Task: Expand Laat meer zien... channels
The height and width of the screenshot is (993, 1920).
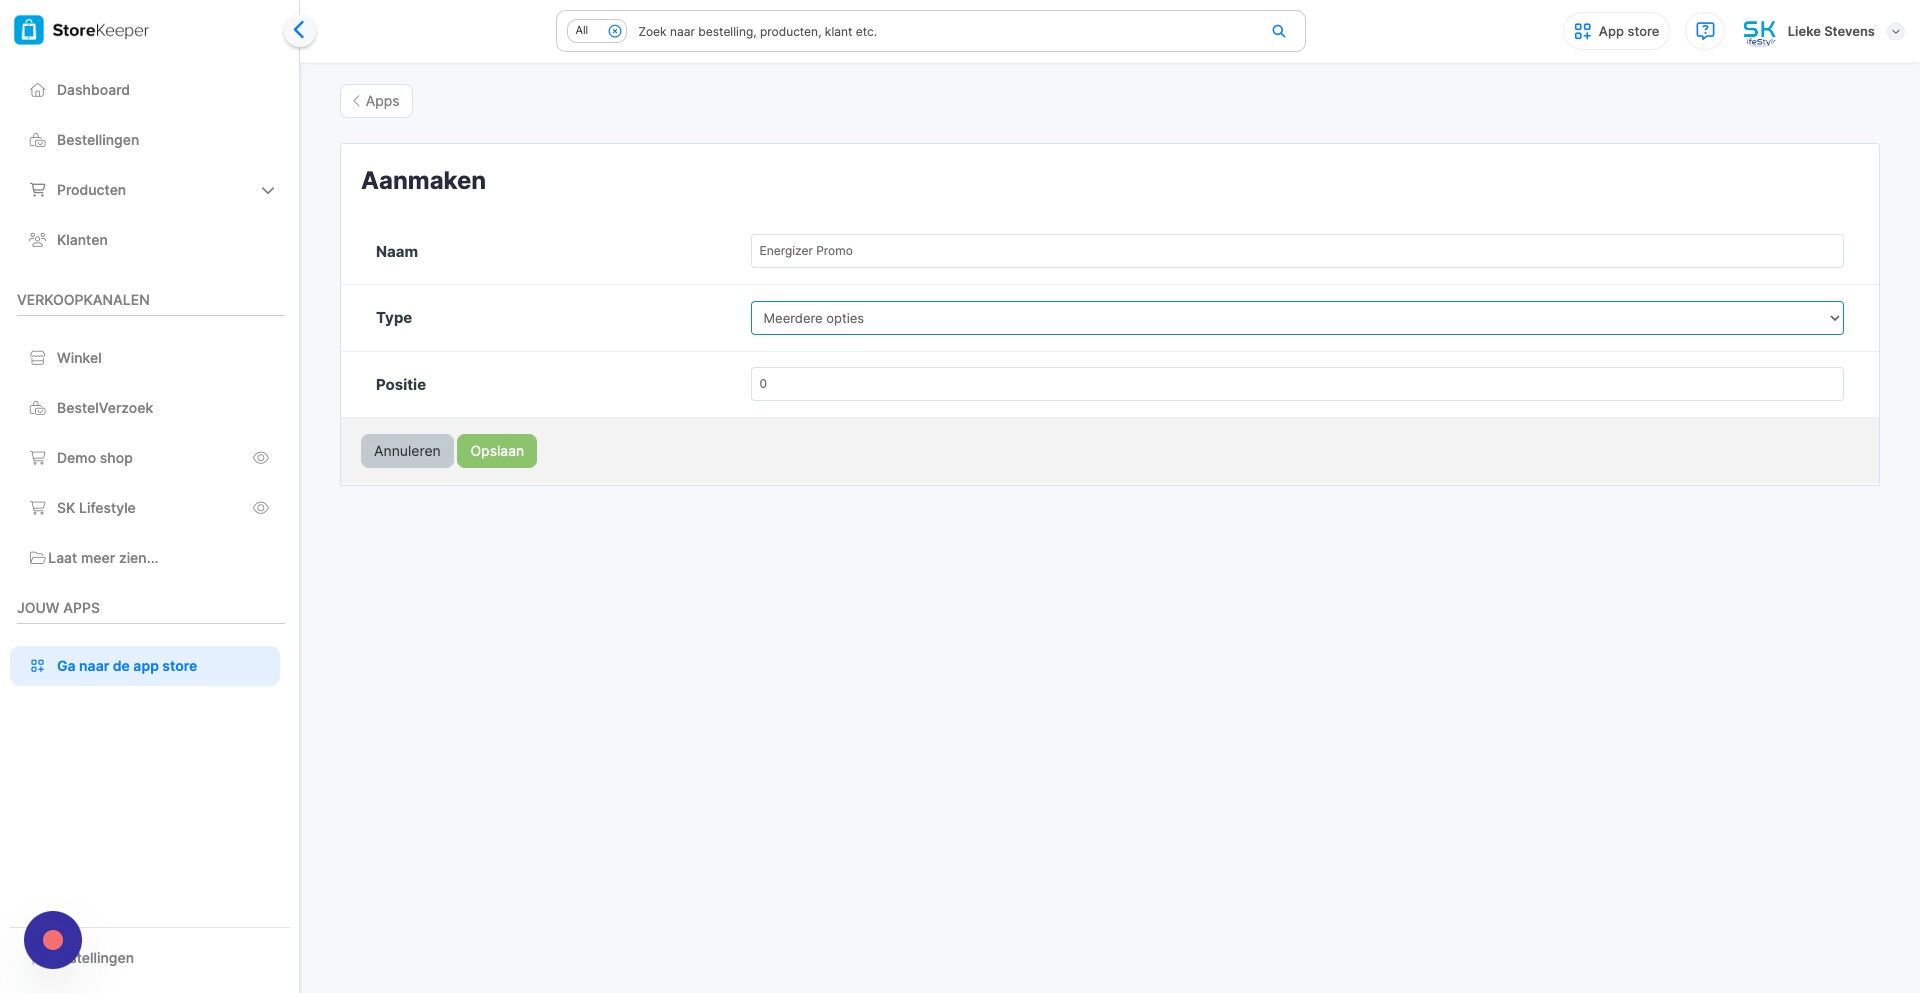Action: click(x=94, y=558)
